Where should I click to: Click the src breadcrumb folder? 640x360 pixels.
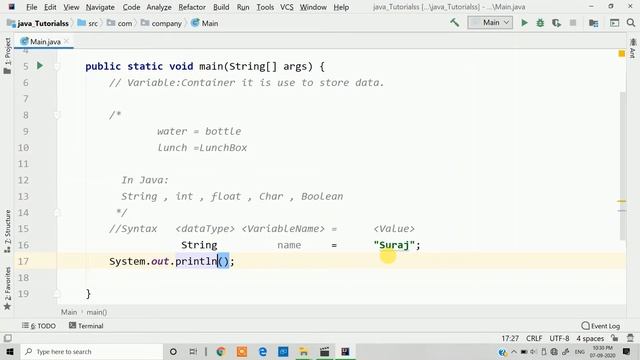click(x=88, y=23)
